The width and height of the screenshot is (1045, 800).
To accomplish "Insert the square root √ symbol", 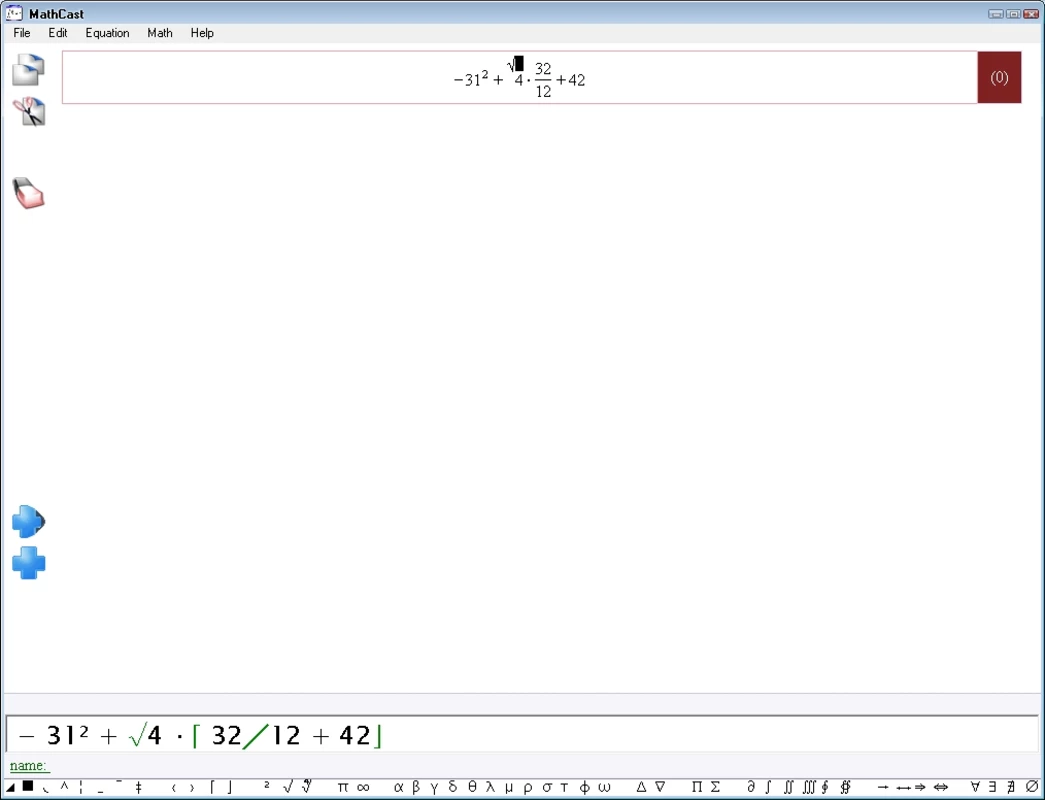I will click(x=288, y=787).
